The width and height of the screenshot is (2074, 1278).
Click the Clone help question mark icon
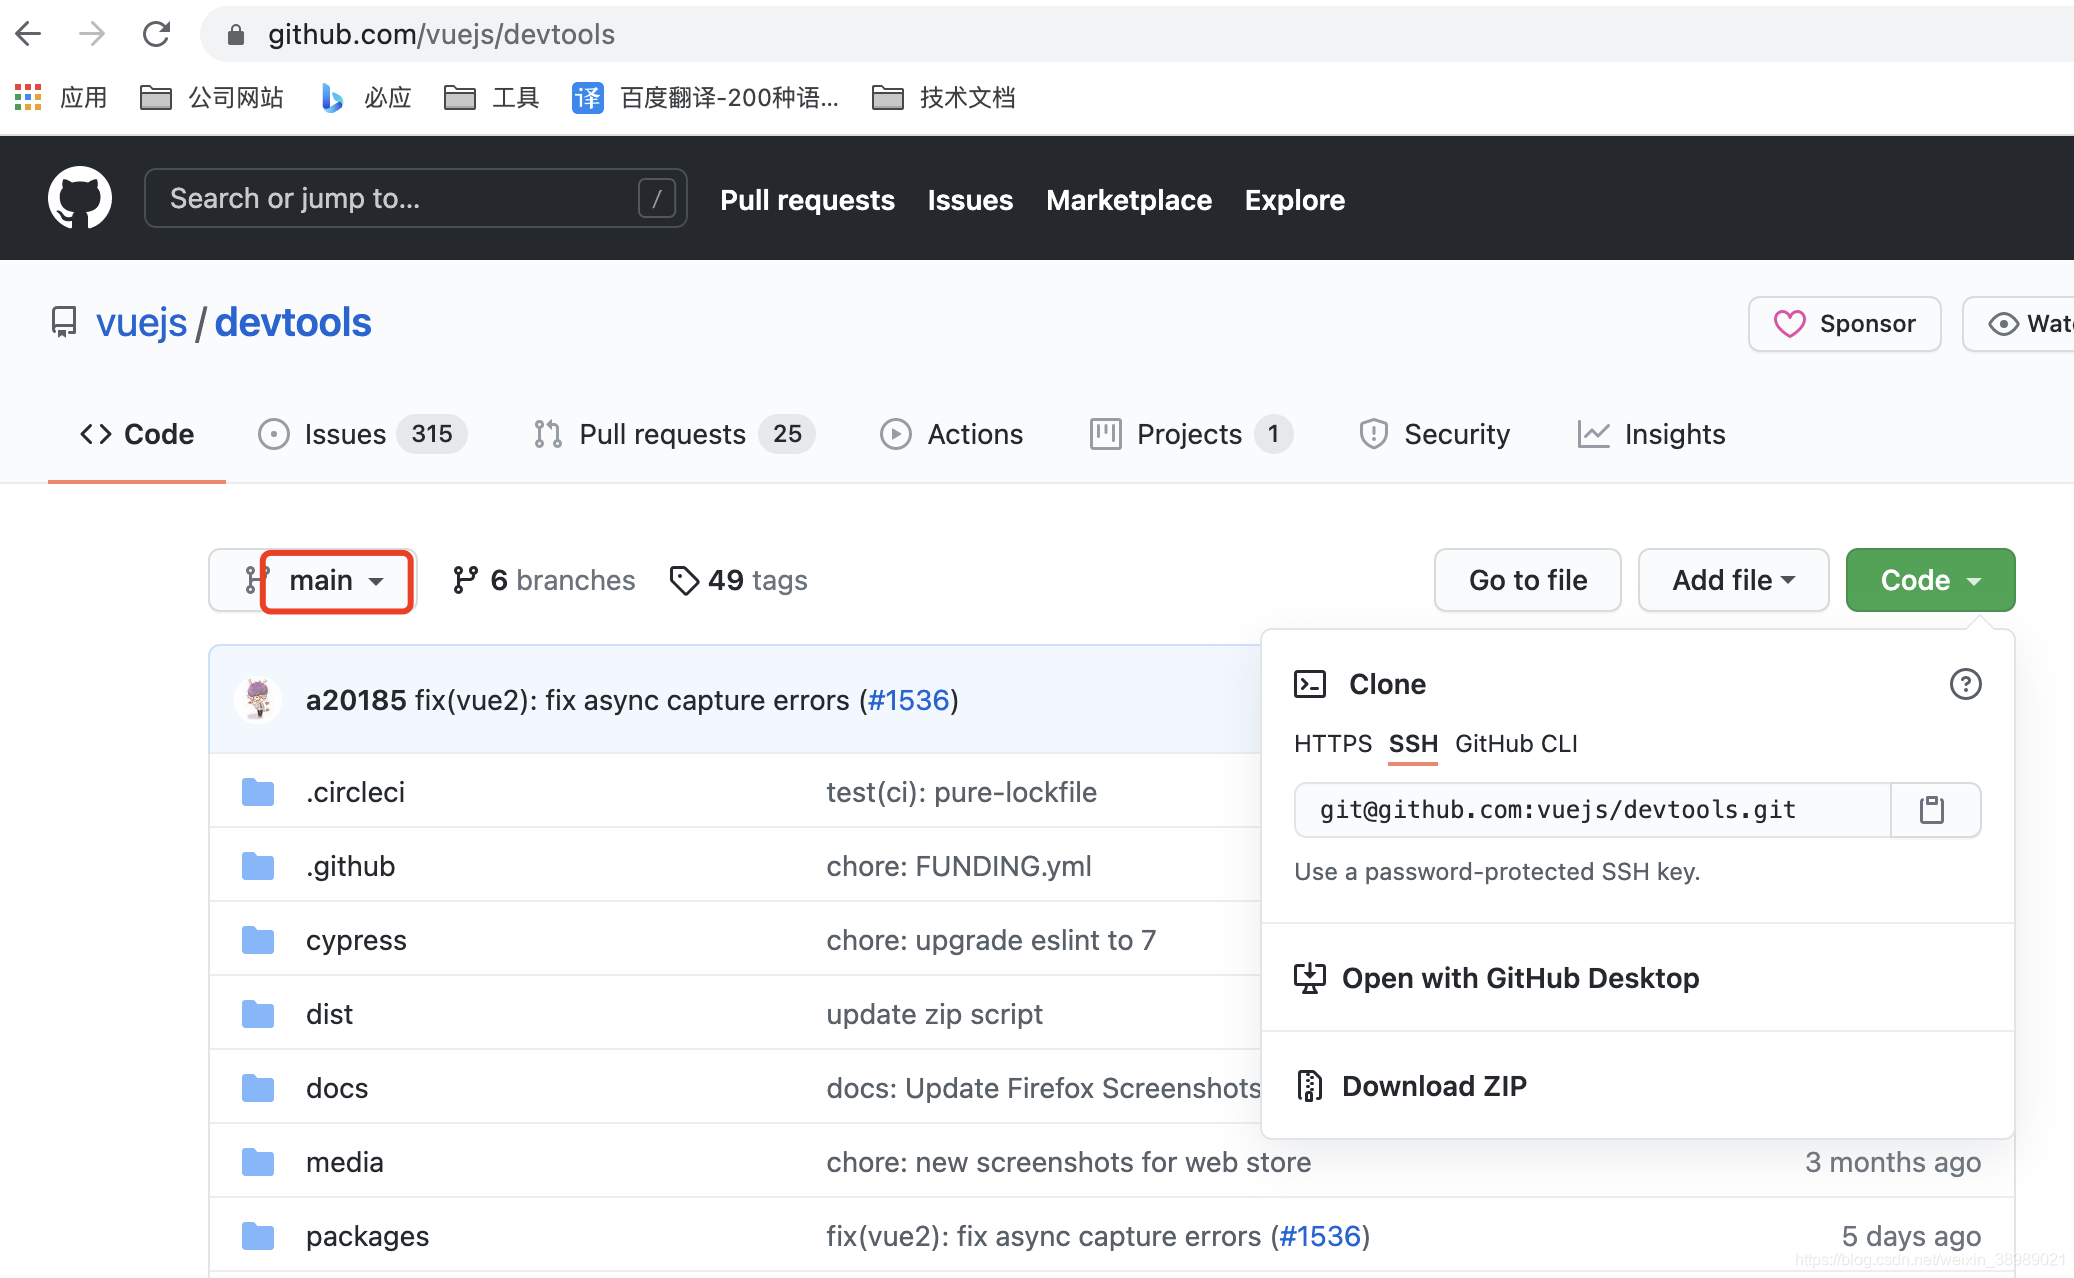point(1964,684)
